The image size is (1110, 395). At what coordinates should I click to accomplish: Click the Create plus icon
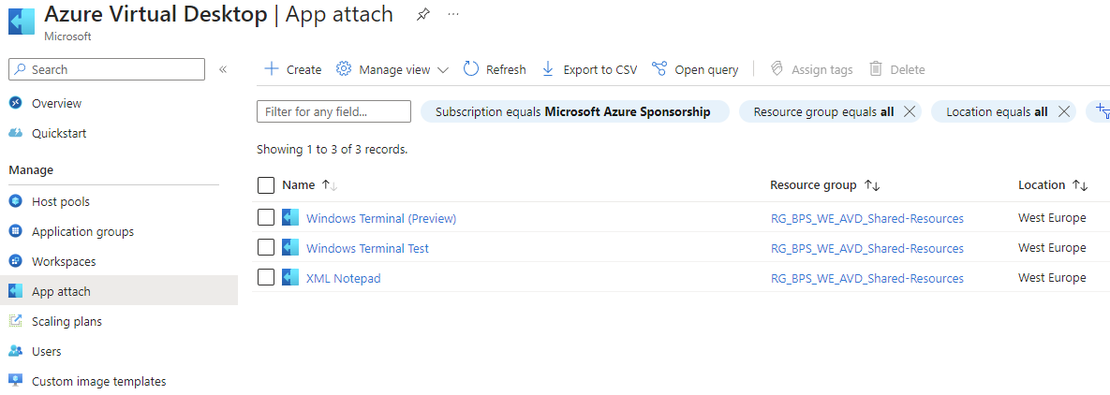pyautogui.click(x=271, y=69)
